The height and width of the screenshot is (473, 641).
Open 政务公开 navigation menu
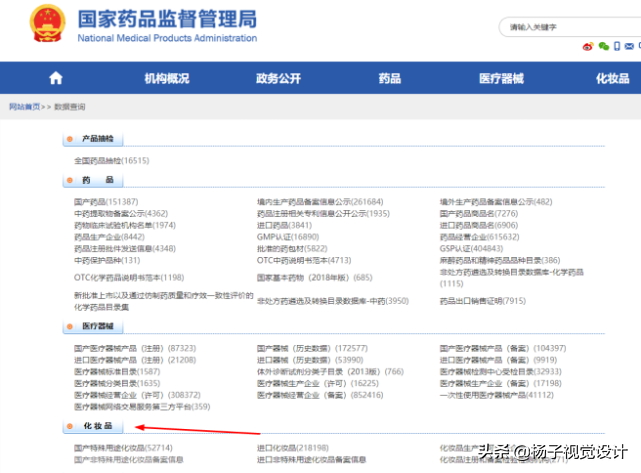(278, 78)
